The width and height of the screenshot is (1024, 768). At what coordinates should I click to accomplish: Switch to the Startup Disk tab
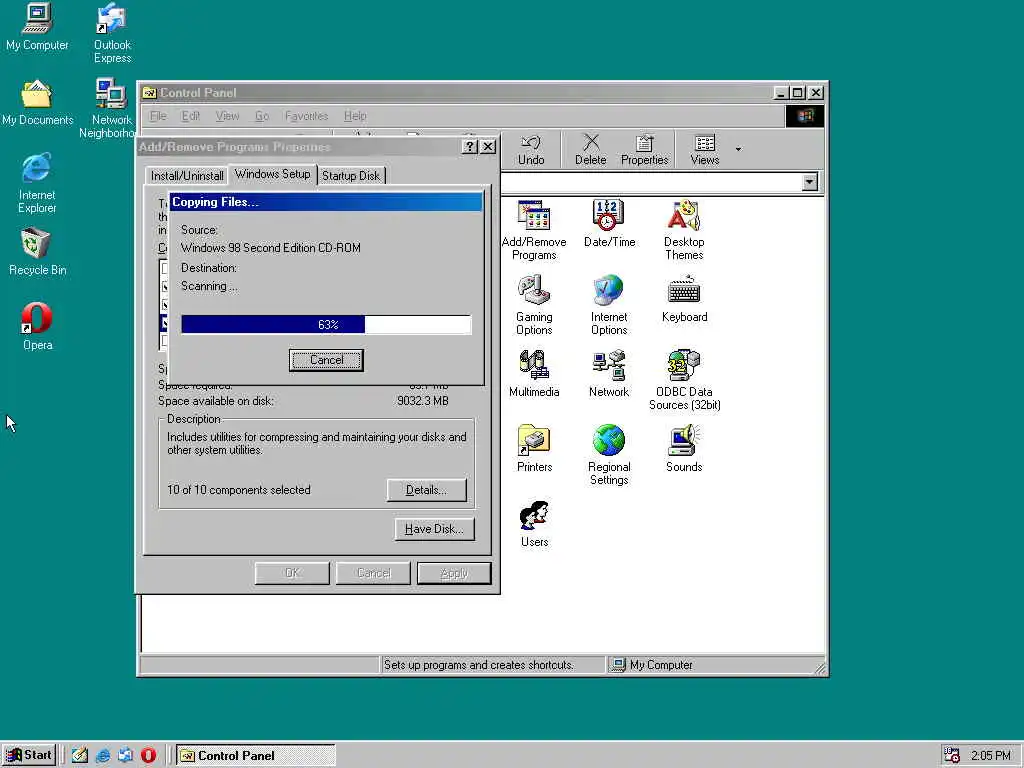(351, 176)
